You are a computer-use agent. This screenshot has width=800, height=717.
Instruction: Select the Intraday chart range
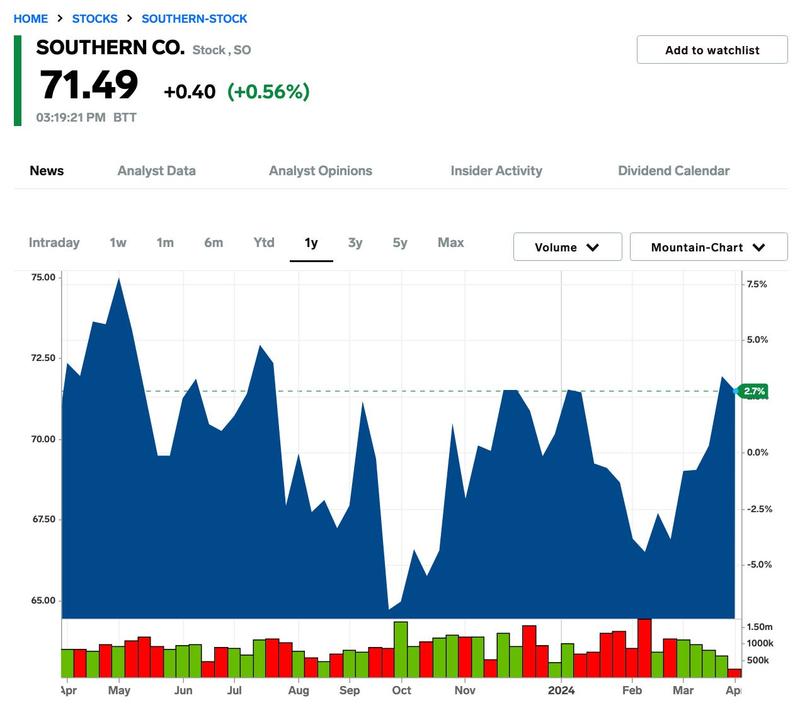tap(54, 242)
